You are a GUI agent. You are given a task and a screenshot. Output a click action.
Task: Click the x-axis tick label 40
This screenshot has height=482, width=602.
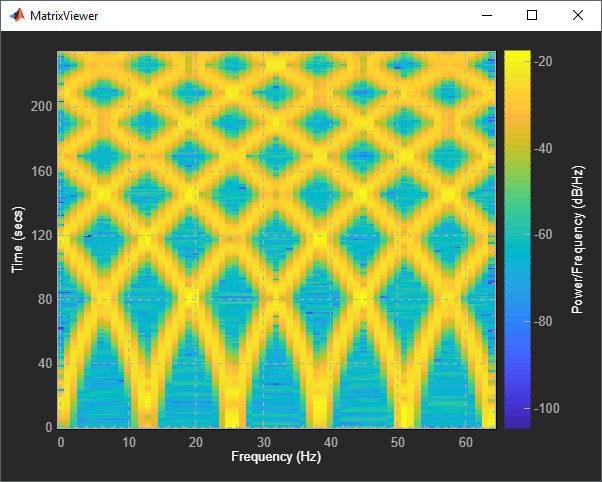tap(331, 442)
